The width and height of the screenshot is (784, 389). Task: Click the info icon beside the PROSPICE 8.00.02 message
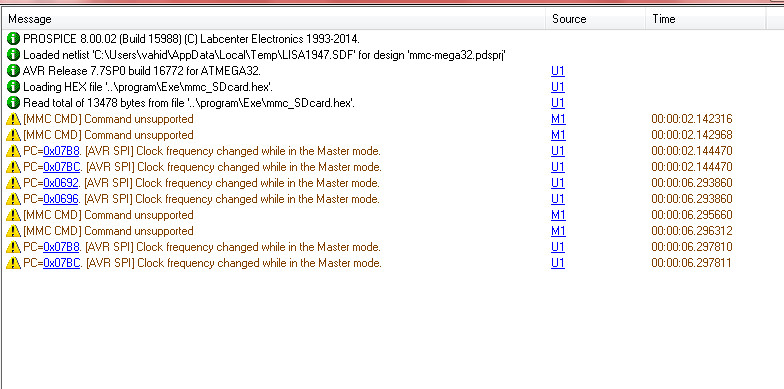click(x=14, y=38)
